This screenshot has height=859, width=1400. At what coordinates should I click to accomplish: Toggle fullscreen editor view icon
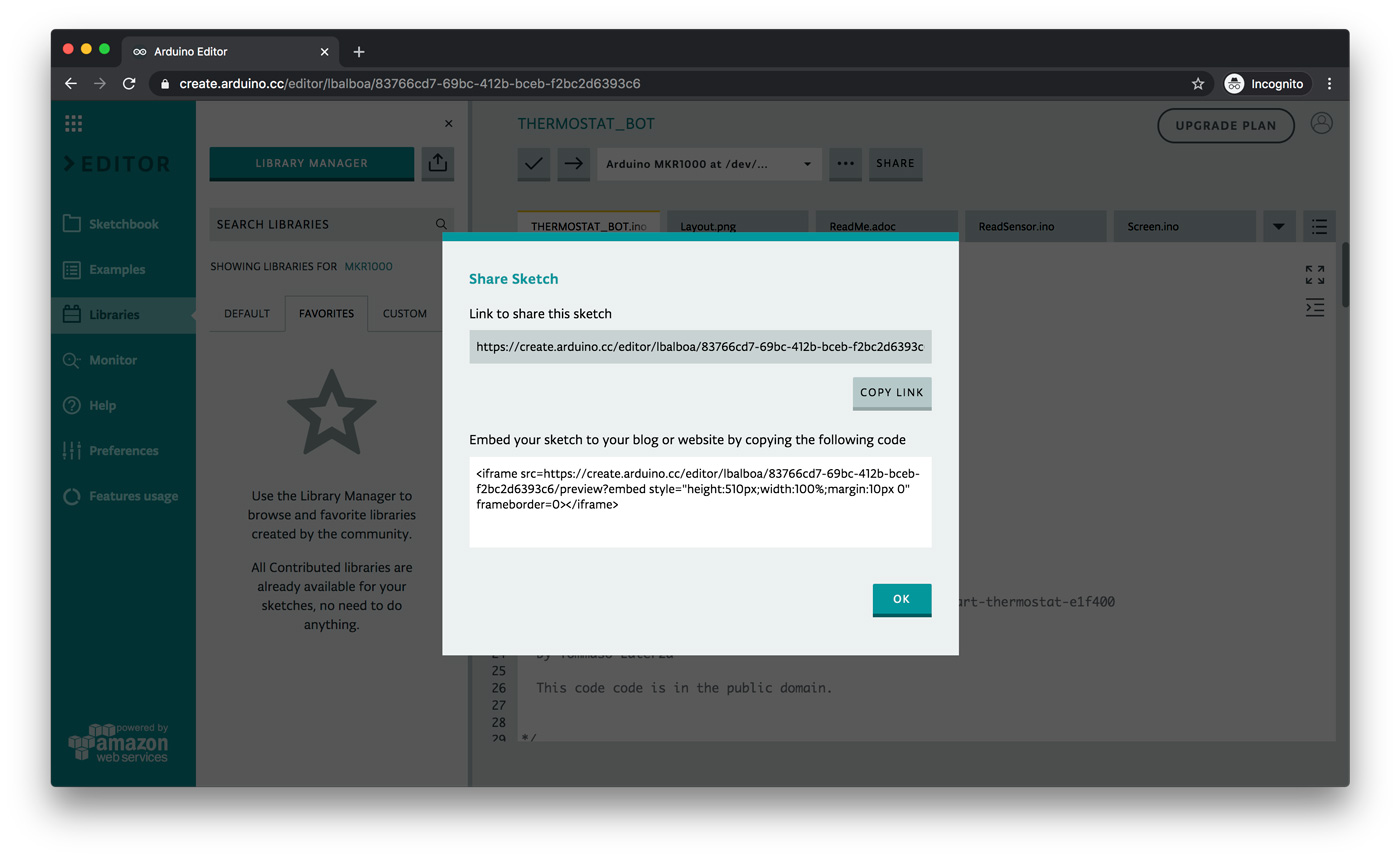click(x=1315, y=275)
